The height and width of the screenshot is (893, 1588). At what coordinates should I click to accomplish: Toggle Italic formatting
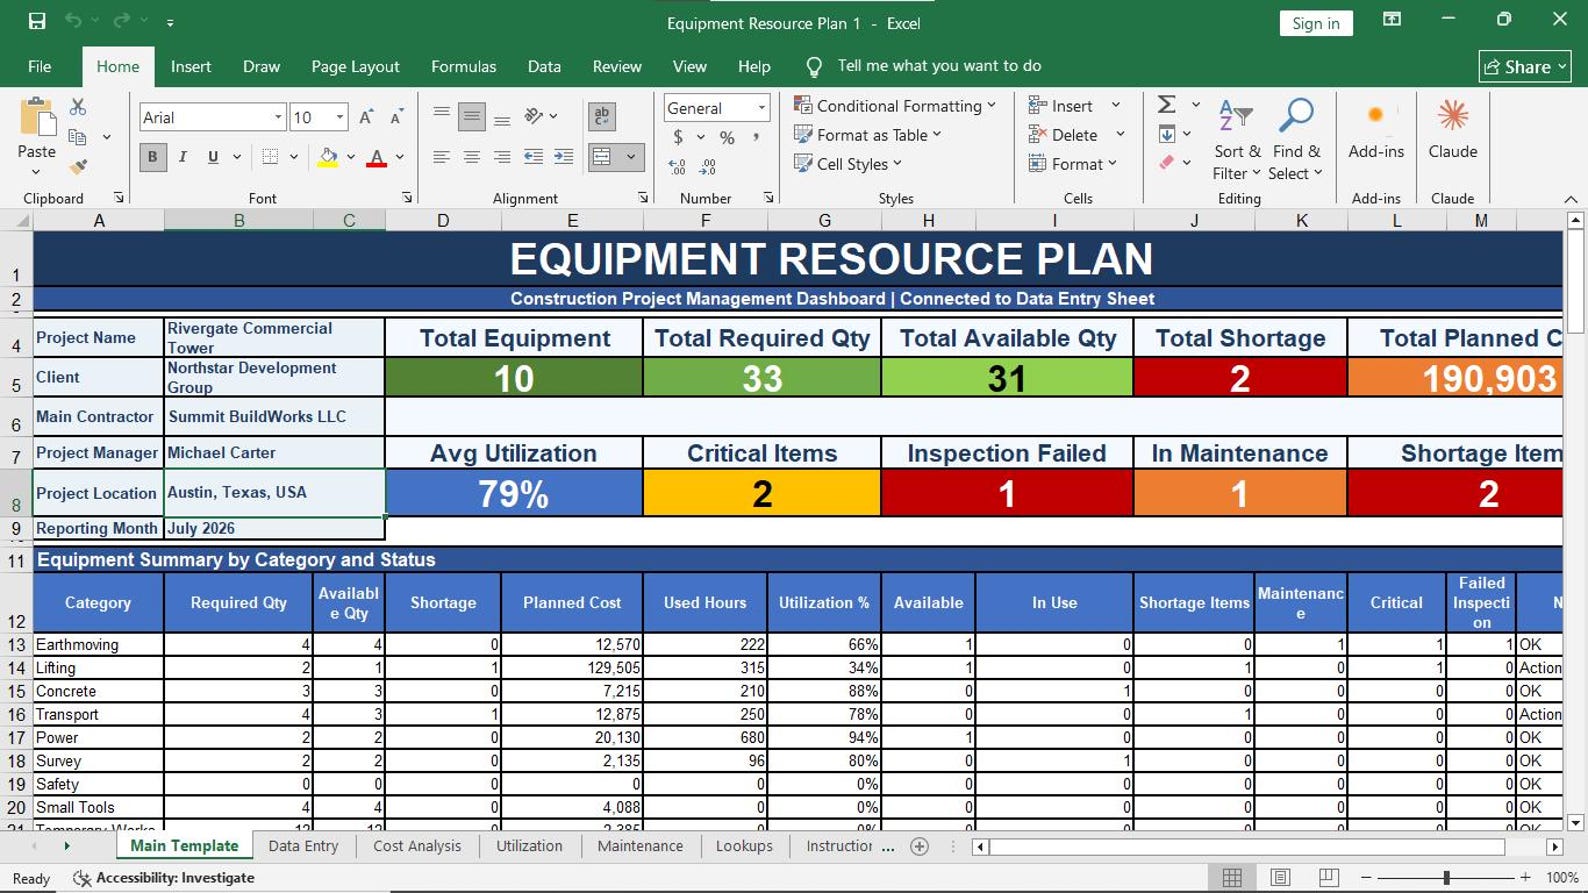[183, 157]
